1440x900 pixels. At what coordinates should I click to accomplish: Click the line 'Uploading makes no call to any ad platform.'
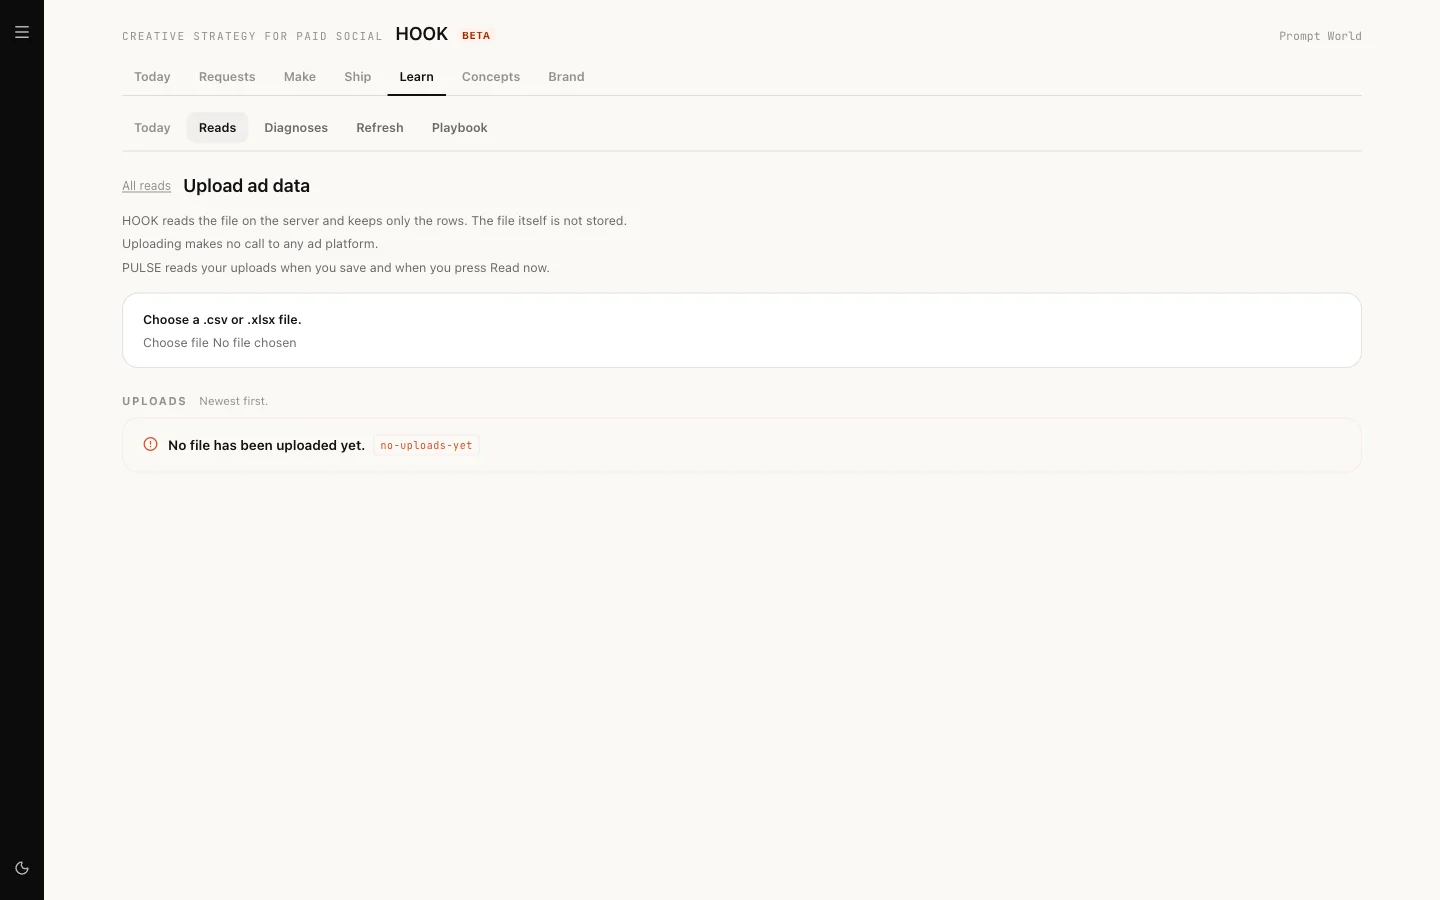(x=250, y=244)
